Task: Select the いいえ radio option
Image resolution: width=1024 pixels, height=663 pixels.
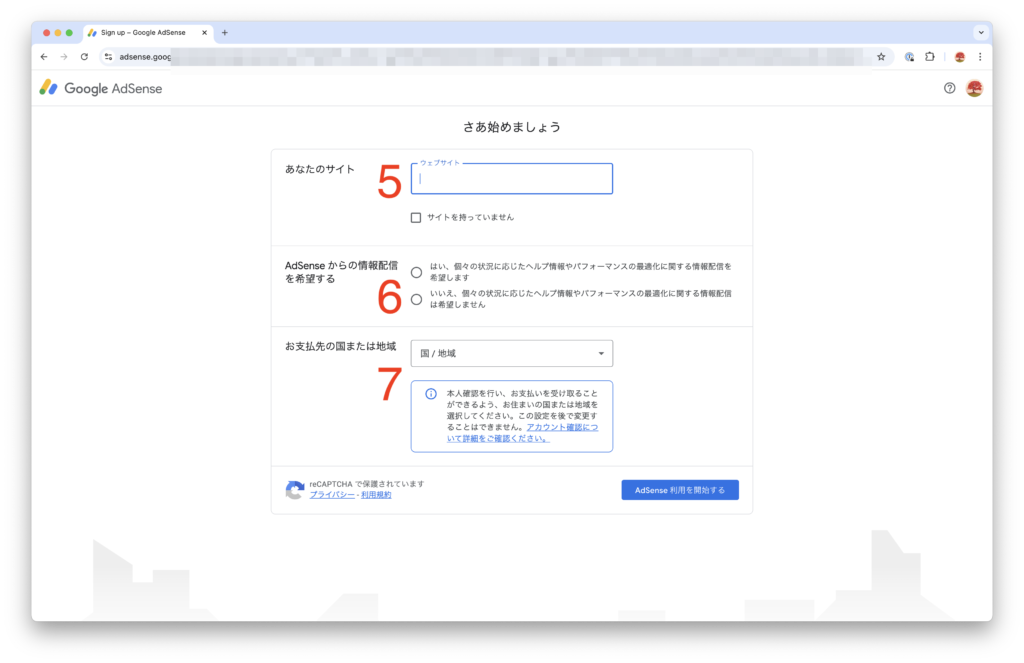Action: point(417,300)
